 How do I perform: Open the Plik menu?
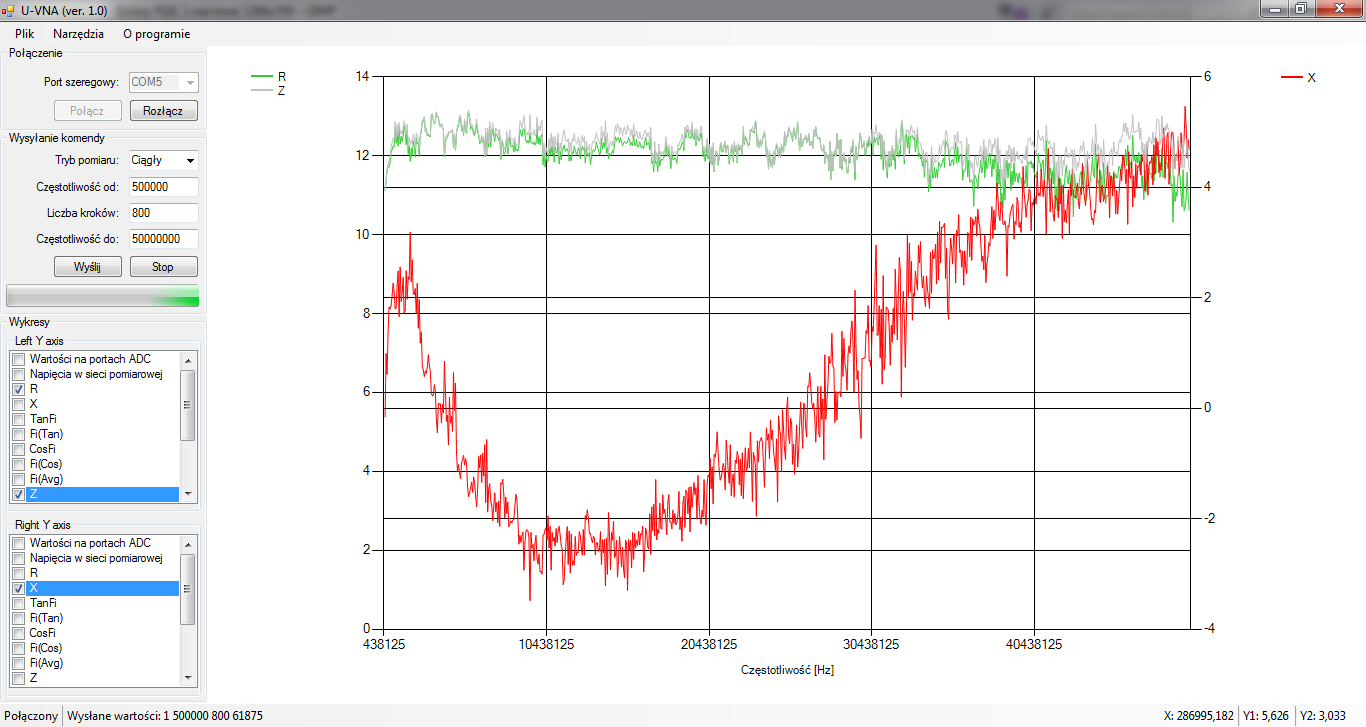24,33
